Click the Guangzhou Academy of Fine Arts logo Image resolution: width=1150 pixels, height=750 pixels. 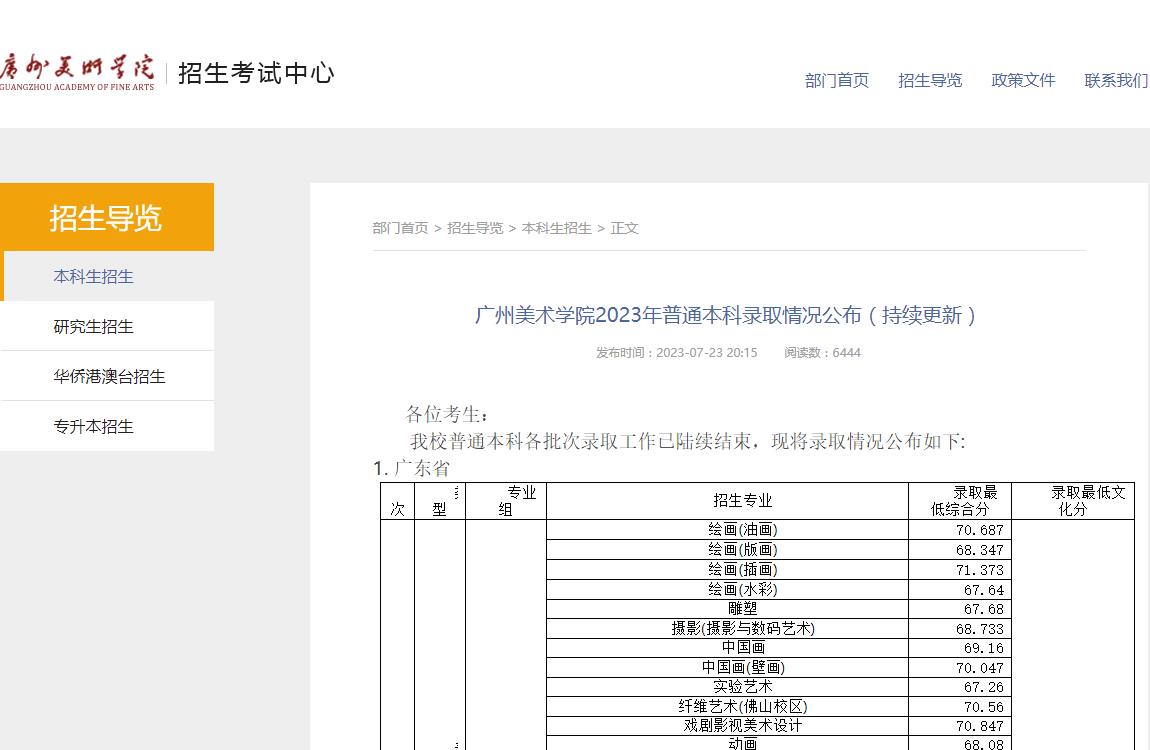point(77,73)
